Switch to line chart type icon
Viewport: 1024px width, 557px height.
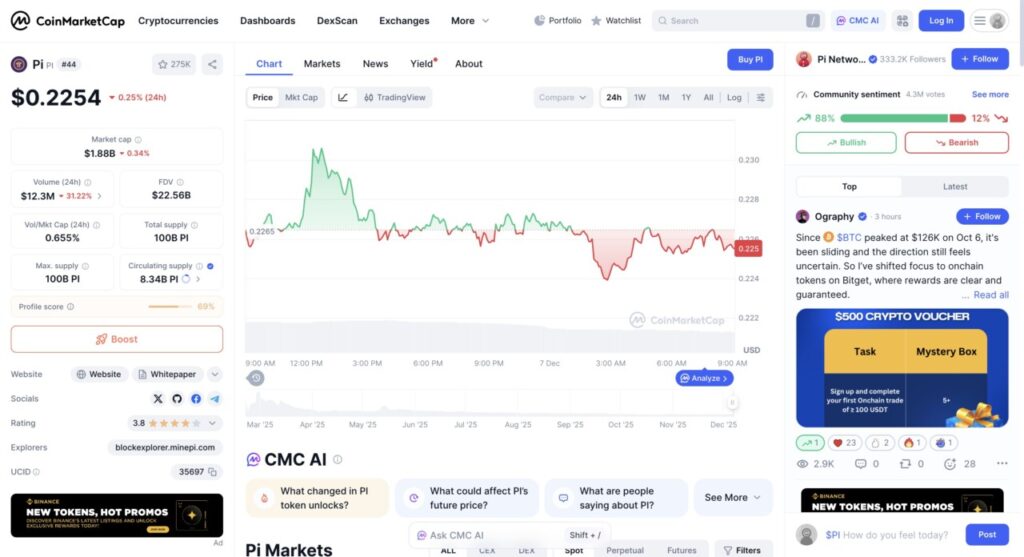[x=343, y=98]
